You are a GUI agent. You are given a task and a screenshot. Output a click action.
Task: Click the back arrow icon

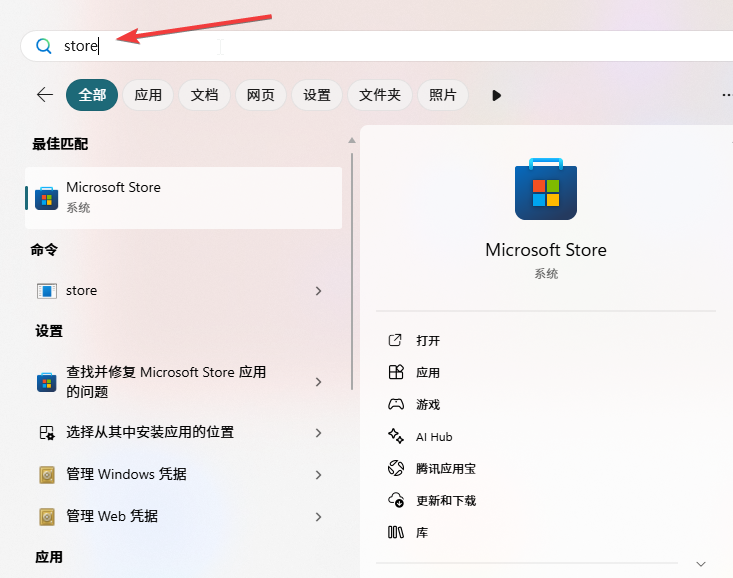click(x=45, y=95)
